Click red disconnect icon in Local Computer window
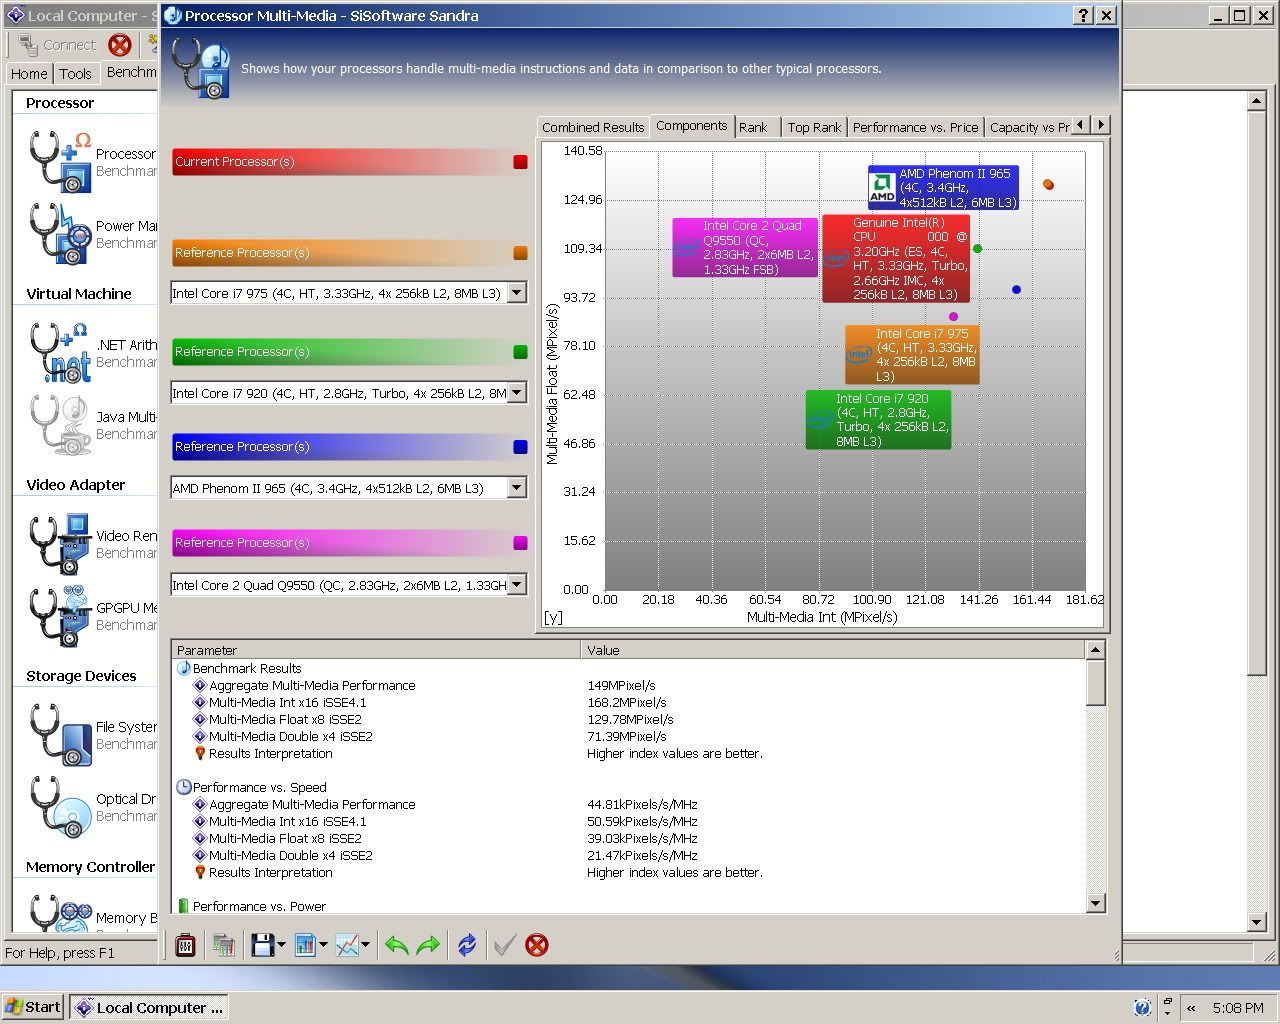The width and height of the screenshot is (1280, 1024). [120, 45]
